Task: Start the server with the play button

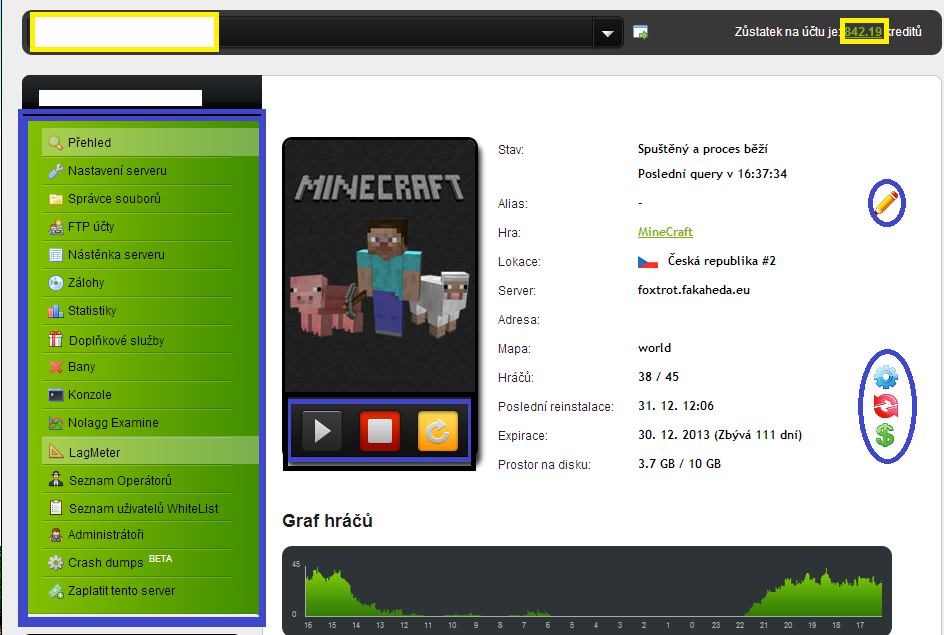Action: (322, 431)
